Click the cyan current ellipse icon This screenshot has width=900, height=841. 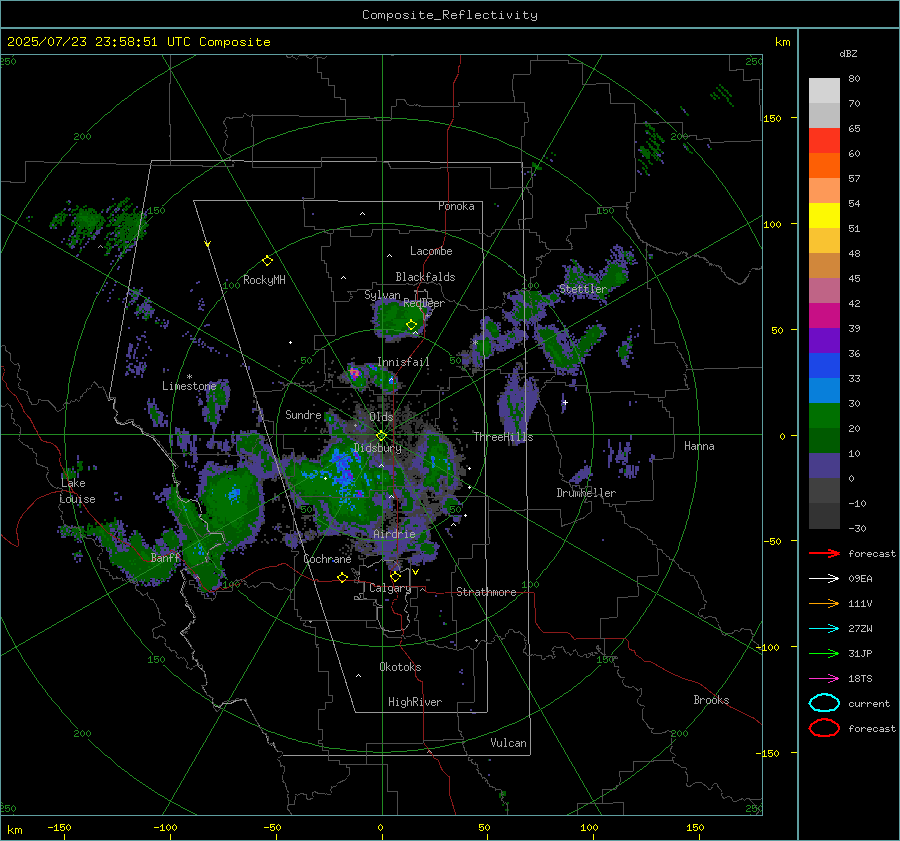pos(824,703)
